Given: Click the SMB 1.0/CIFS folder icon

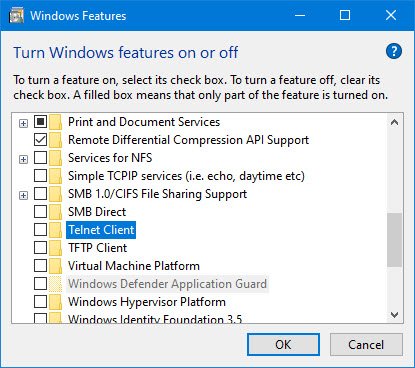Looking at the screenshot, I should pos(55,194).
